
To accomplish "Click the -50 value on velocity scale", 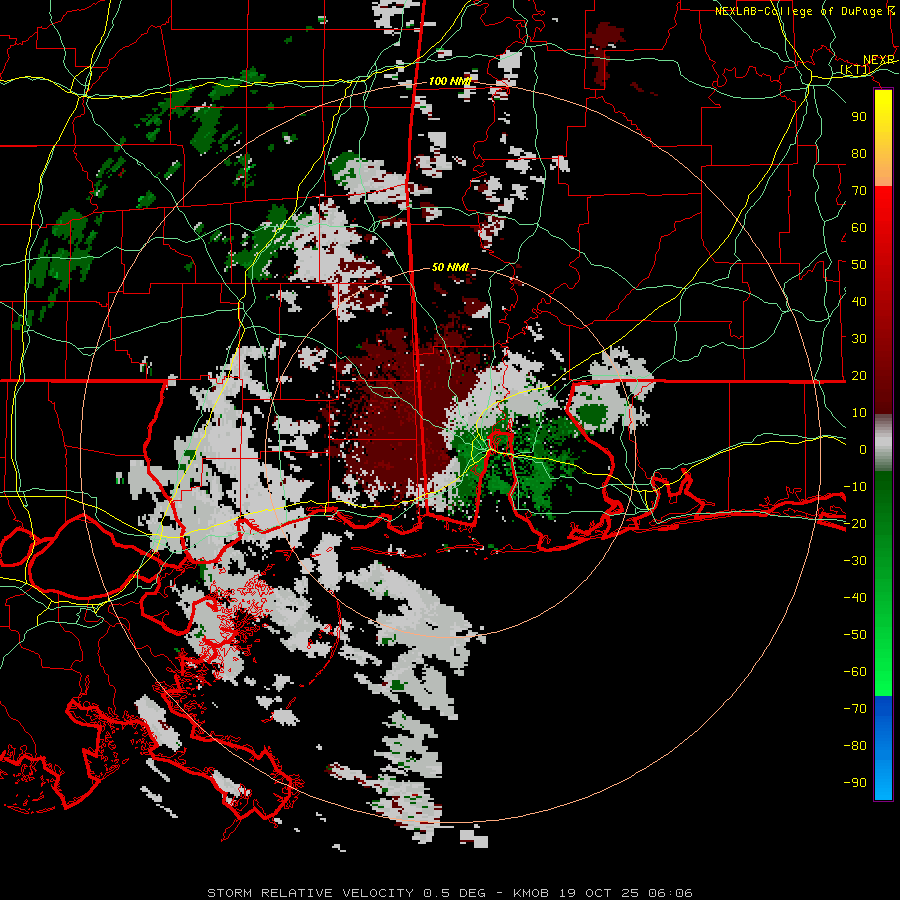I will tap(855, 635).
